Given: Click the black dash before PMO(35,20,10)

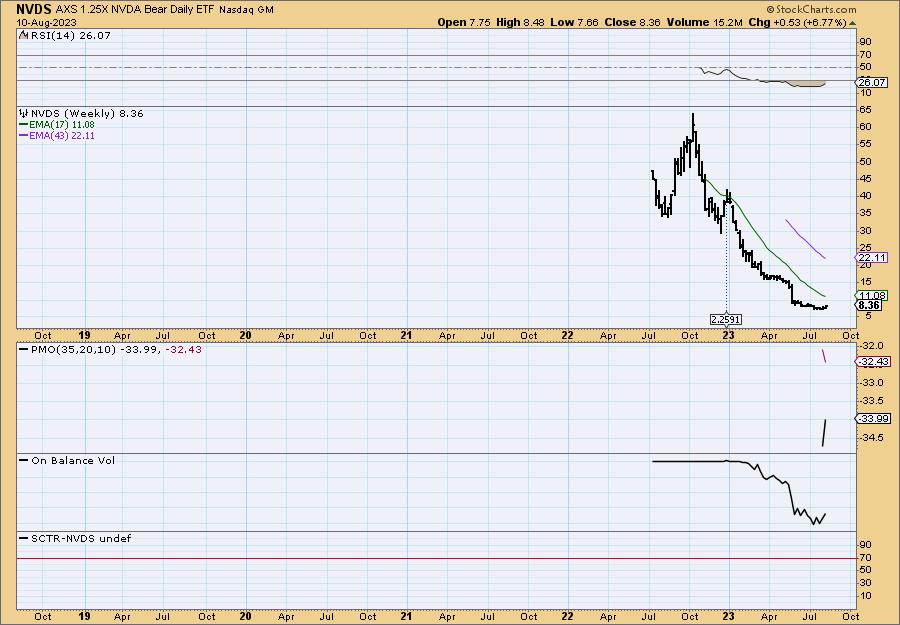Looking at the screenshot, I should (x=24, y=349).
